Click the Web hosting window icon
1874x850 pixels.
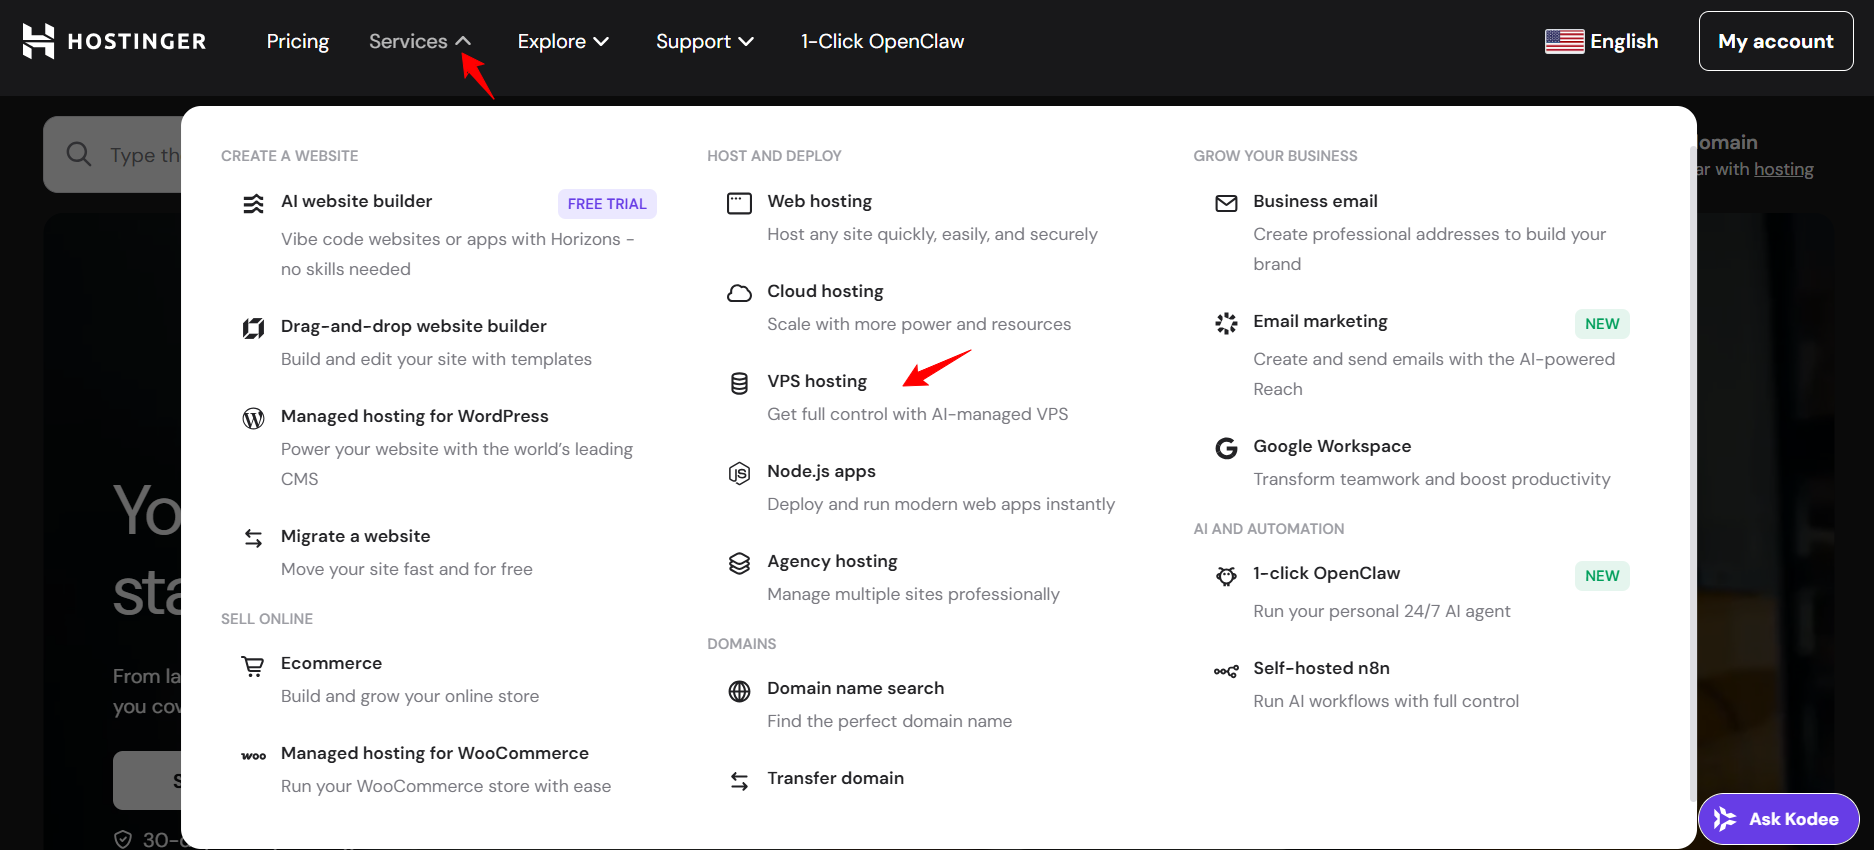(x=739, y=204)
